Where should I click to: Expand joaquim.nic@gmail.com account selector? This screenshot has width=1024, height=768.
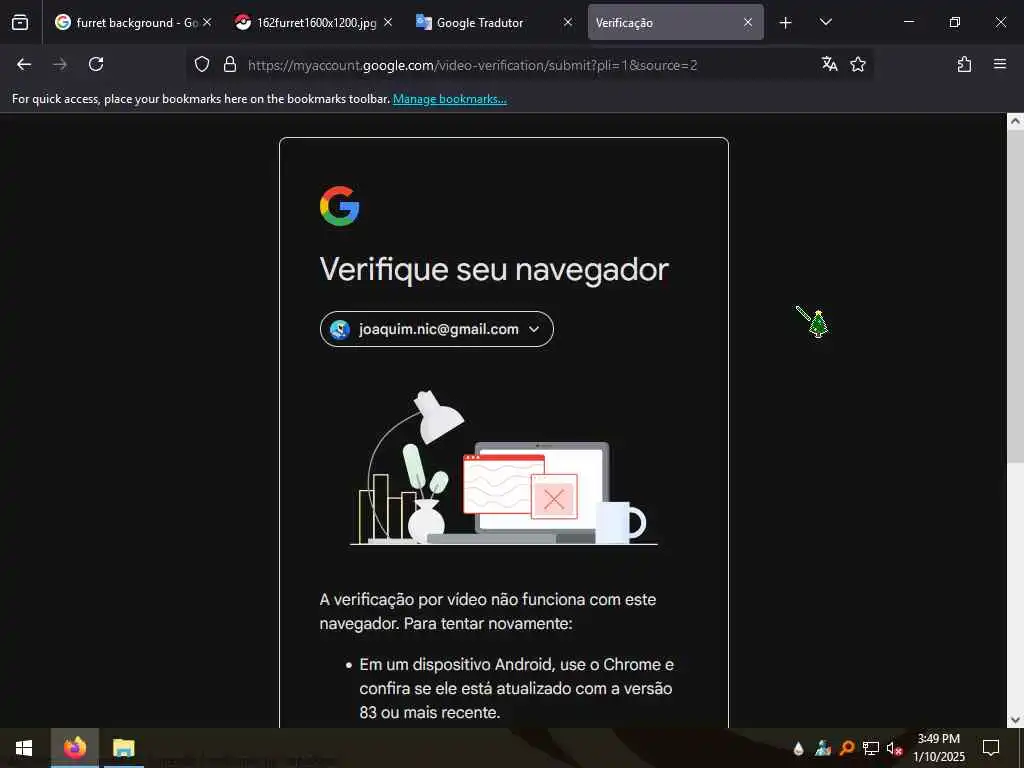436,329
